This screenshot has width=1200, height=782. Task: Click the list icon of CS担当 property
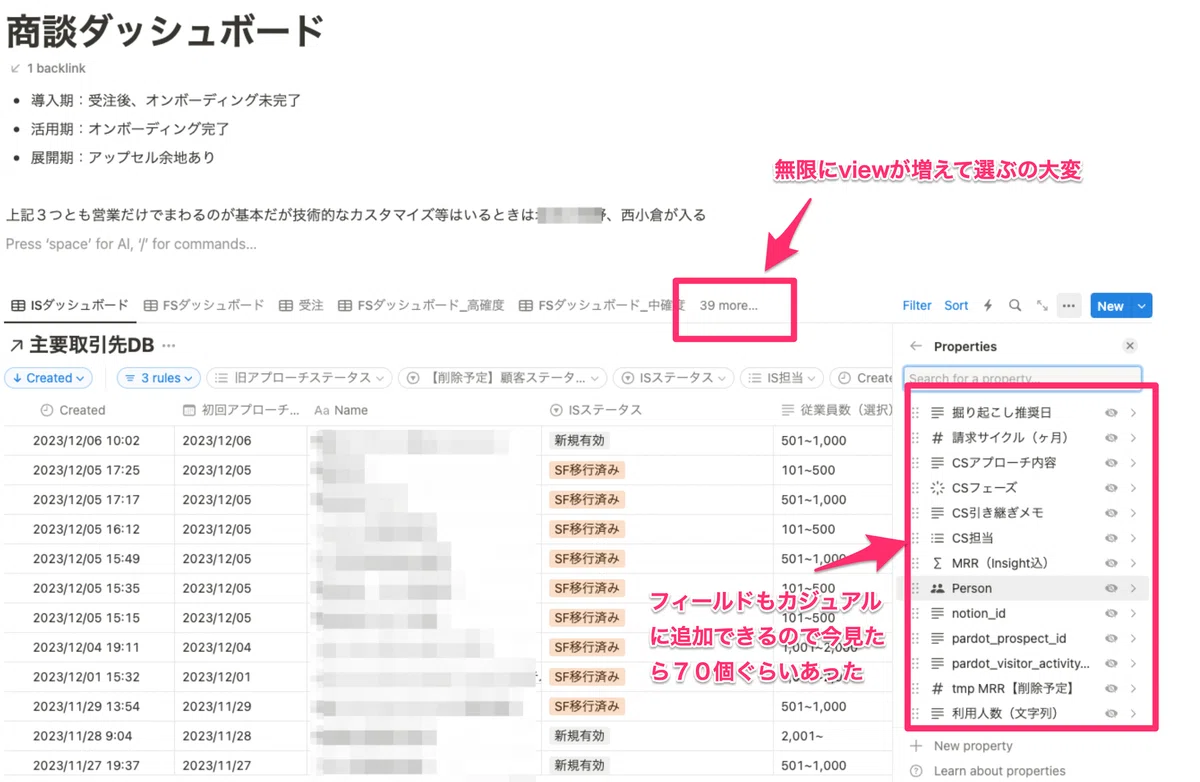(x=937, y=538)
